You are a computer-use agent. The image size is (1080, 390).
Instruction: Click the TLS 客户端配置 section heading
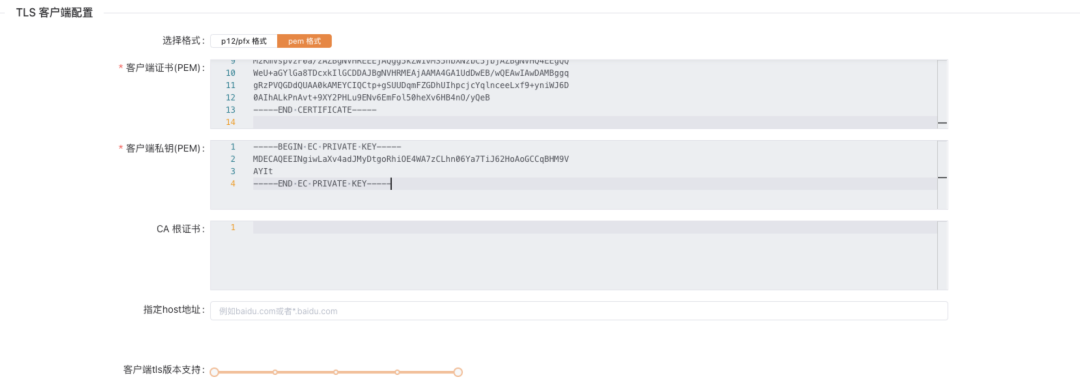[54, 12]
